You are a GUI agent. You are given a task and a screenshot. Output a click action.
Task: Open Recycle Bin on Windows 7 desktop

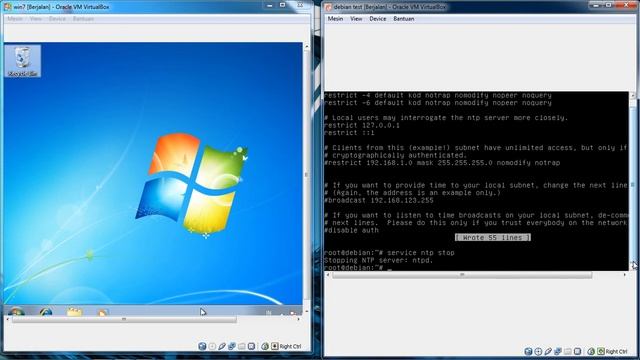[x=23, y=61]
